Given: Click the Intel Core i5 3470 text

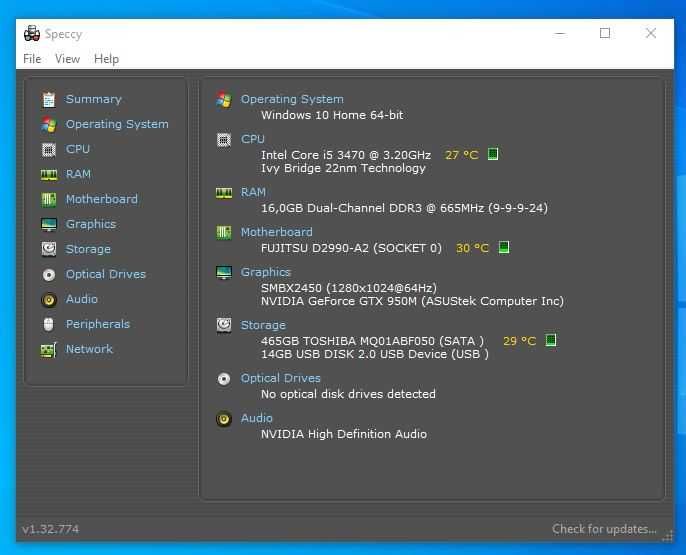Looking at the screenshot, I should tap(346, 155).
